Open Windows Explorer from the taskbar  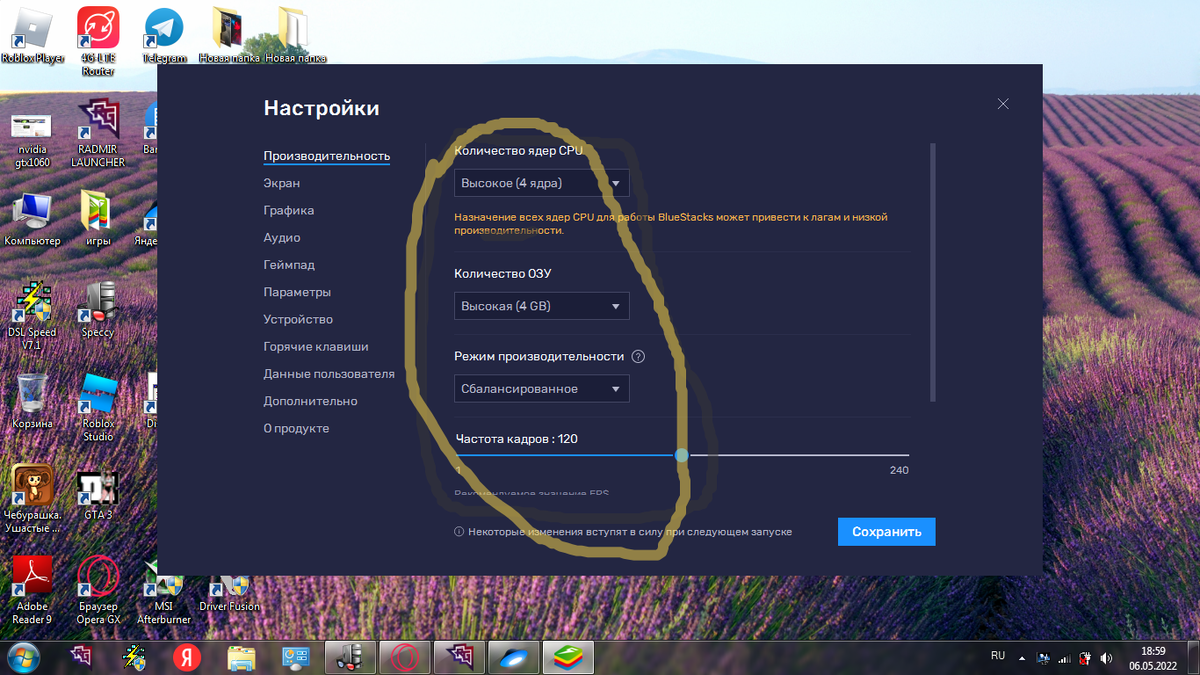tap(242, 657)
